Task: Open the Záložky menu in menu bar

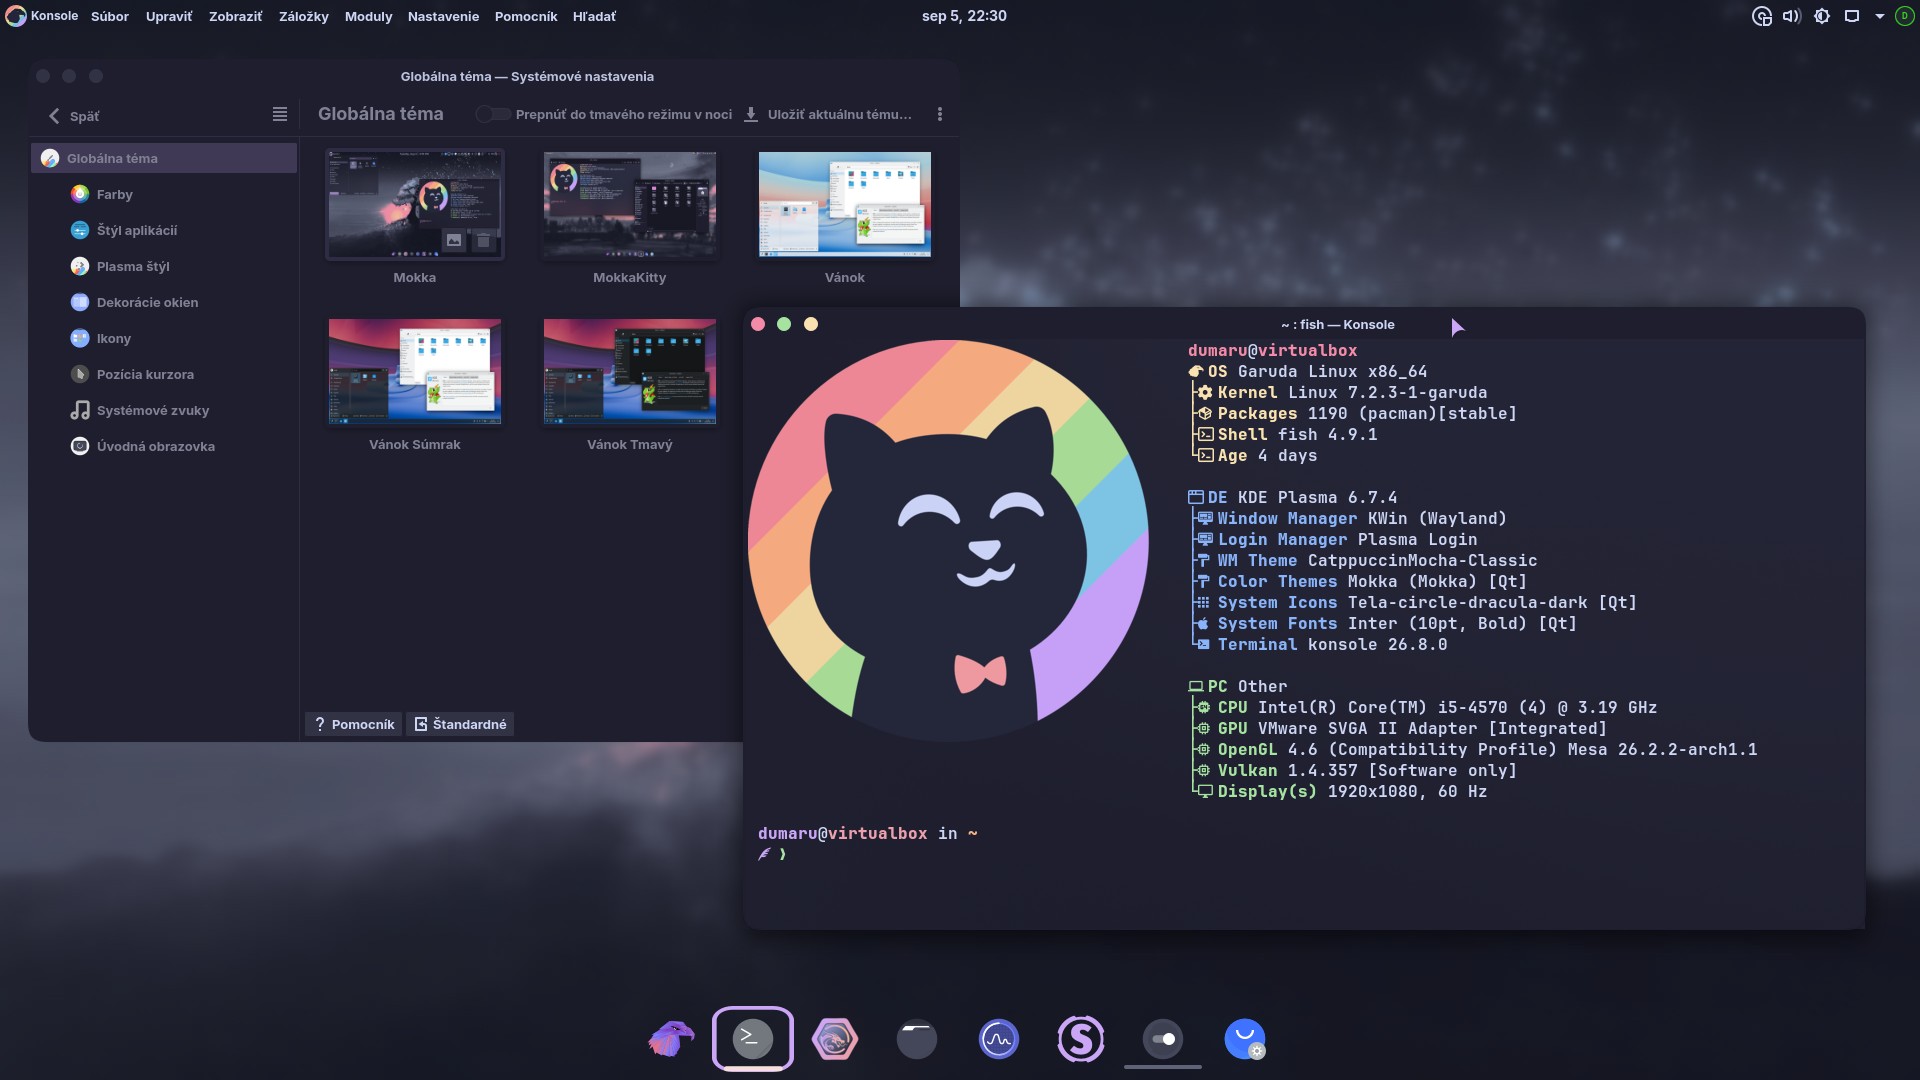Action: (x=303, y=16)
